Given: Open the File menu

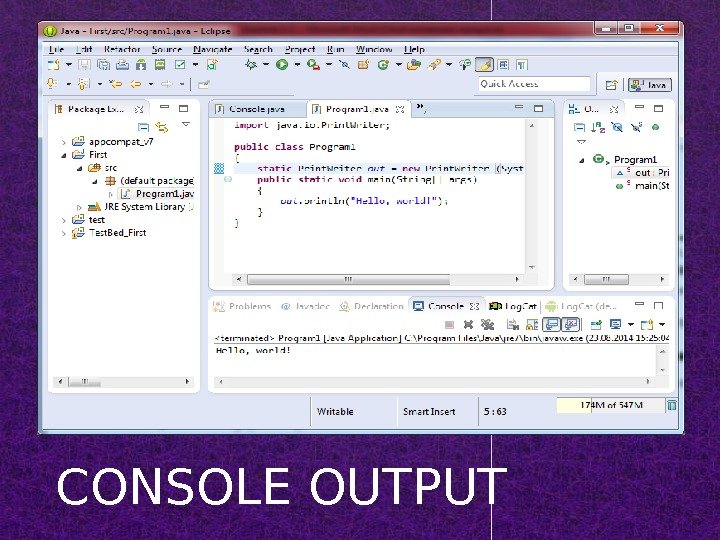Looking at the screenshot, I should point(56,49).
